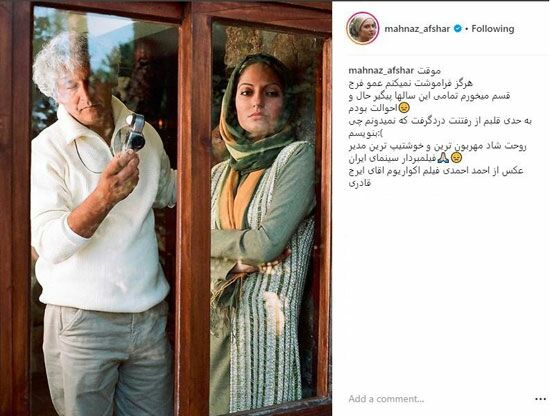This screenshot has width=550, height=416.
Task: Click caption line starting with روحت شاد
Action: [x=437, y=146]
